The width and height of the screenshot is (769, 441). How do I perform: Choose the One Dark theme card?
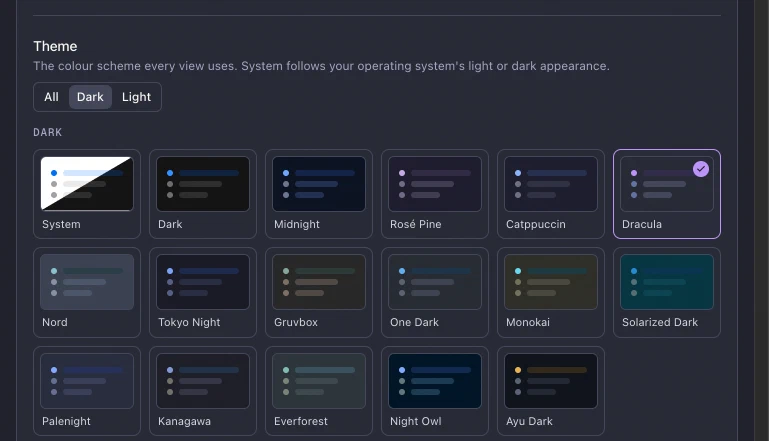tap(435, 292)
